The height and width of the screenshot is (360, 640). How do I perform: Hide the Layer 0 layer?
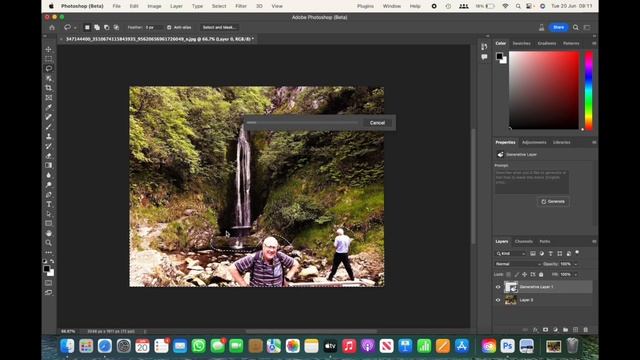point(498,300)
